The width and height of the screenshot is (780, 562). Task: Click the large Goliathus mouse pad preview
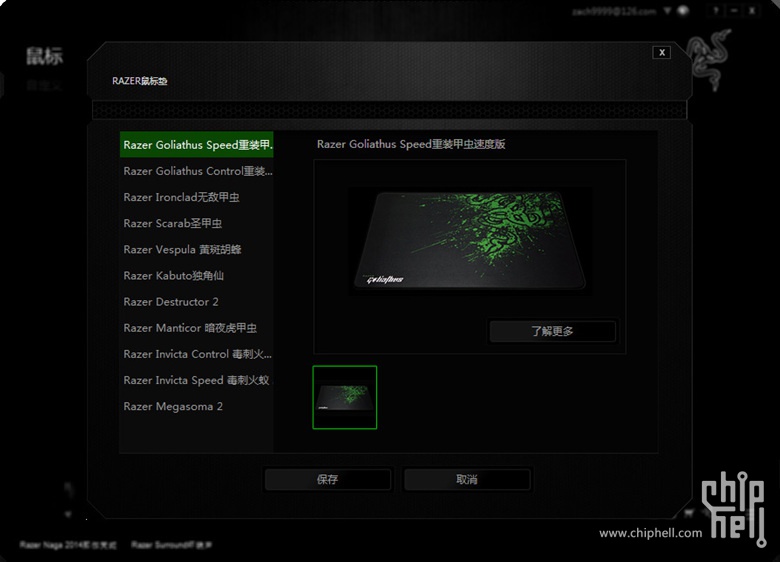click(x=470, y=241)
